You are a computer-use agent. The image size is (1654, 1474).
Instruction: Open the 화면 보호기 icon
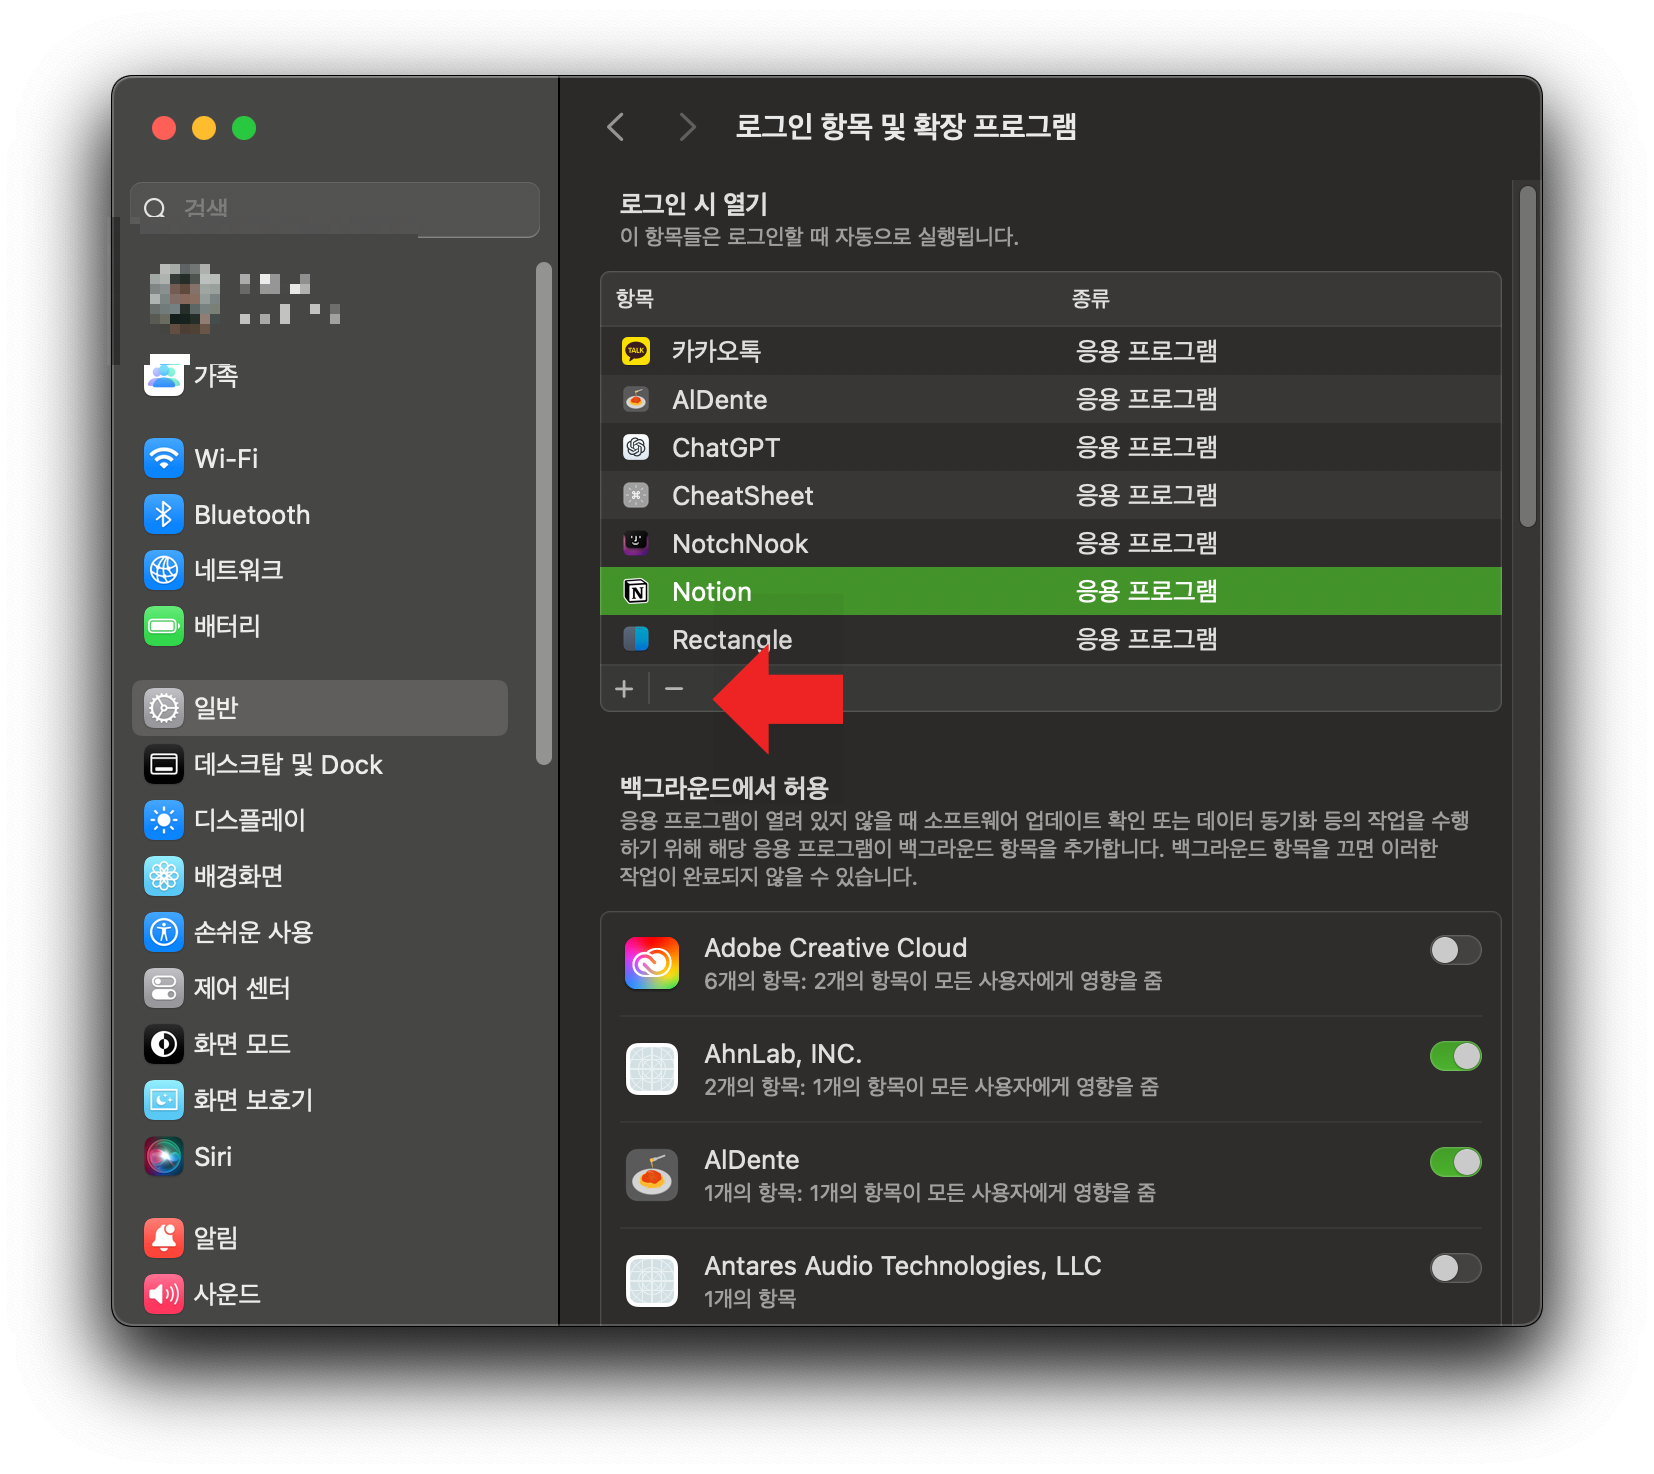coord(164,1100)
